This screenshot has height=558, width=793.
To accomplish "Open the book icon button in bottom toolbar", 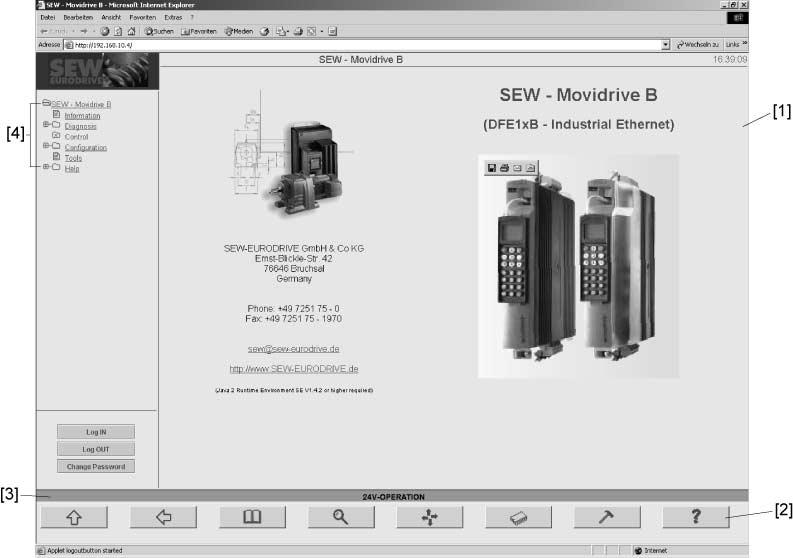I will click(252, 517).
